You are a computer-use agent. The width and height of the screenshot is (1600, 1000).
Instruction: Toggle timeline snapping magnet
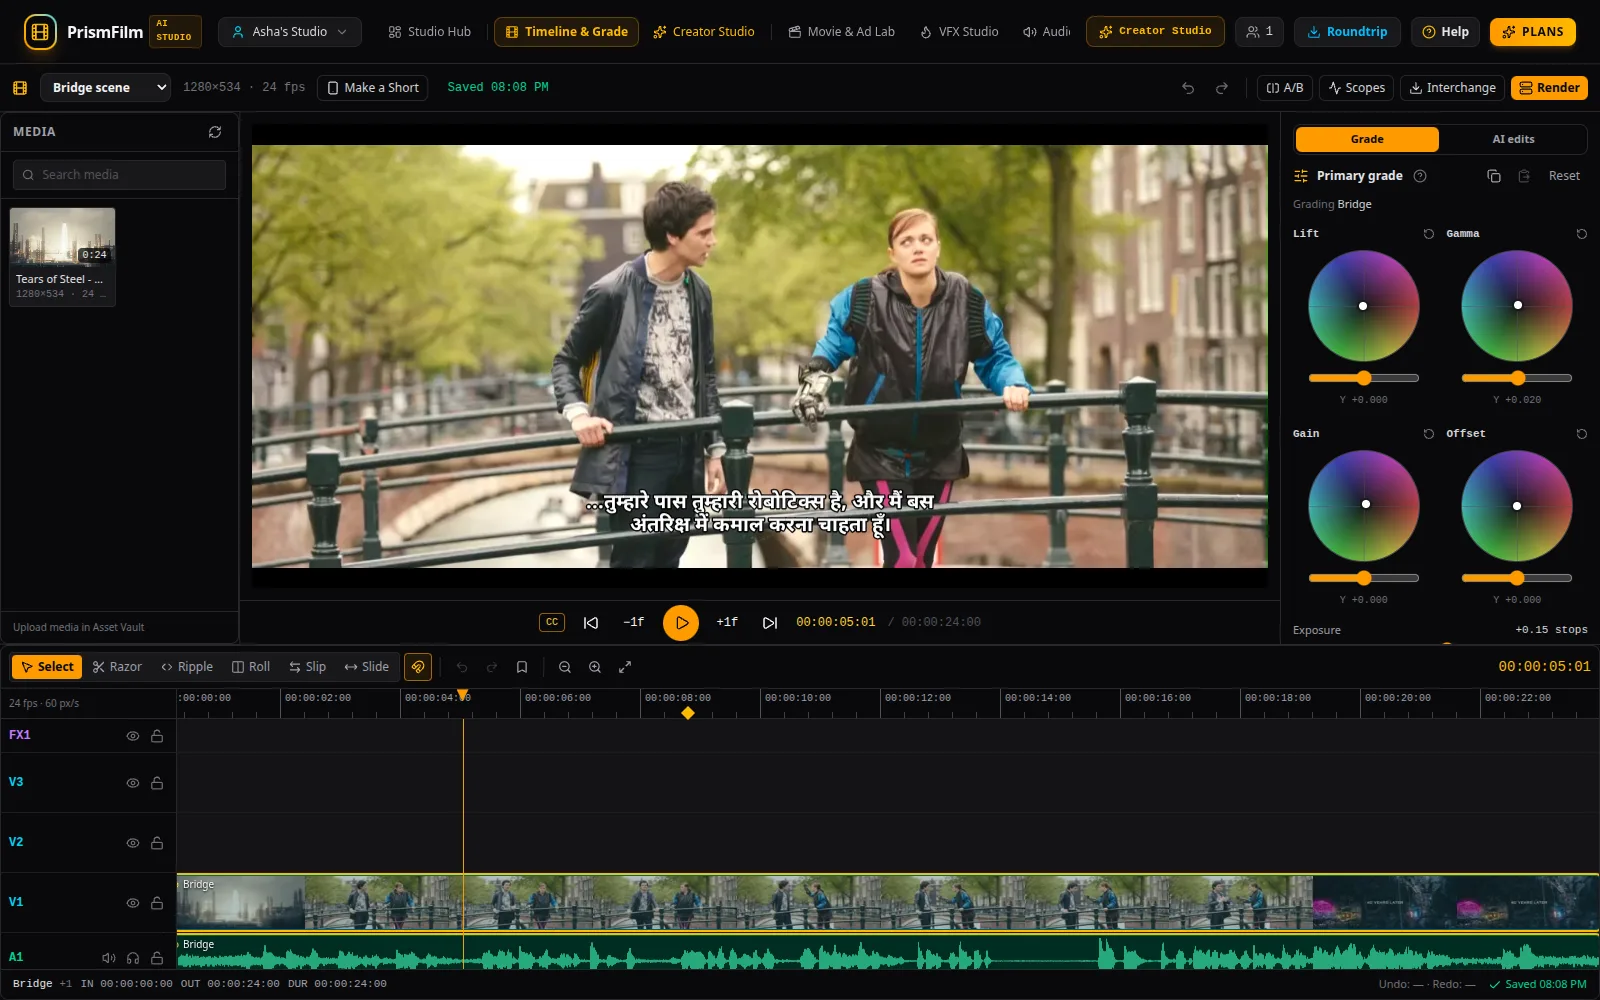pyautogui.click(x=418, y=667)
